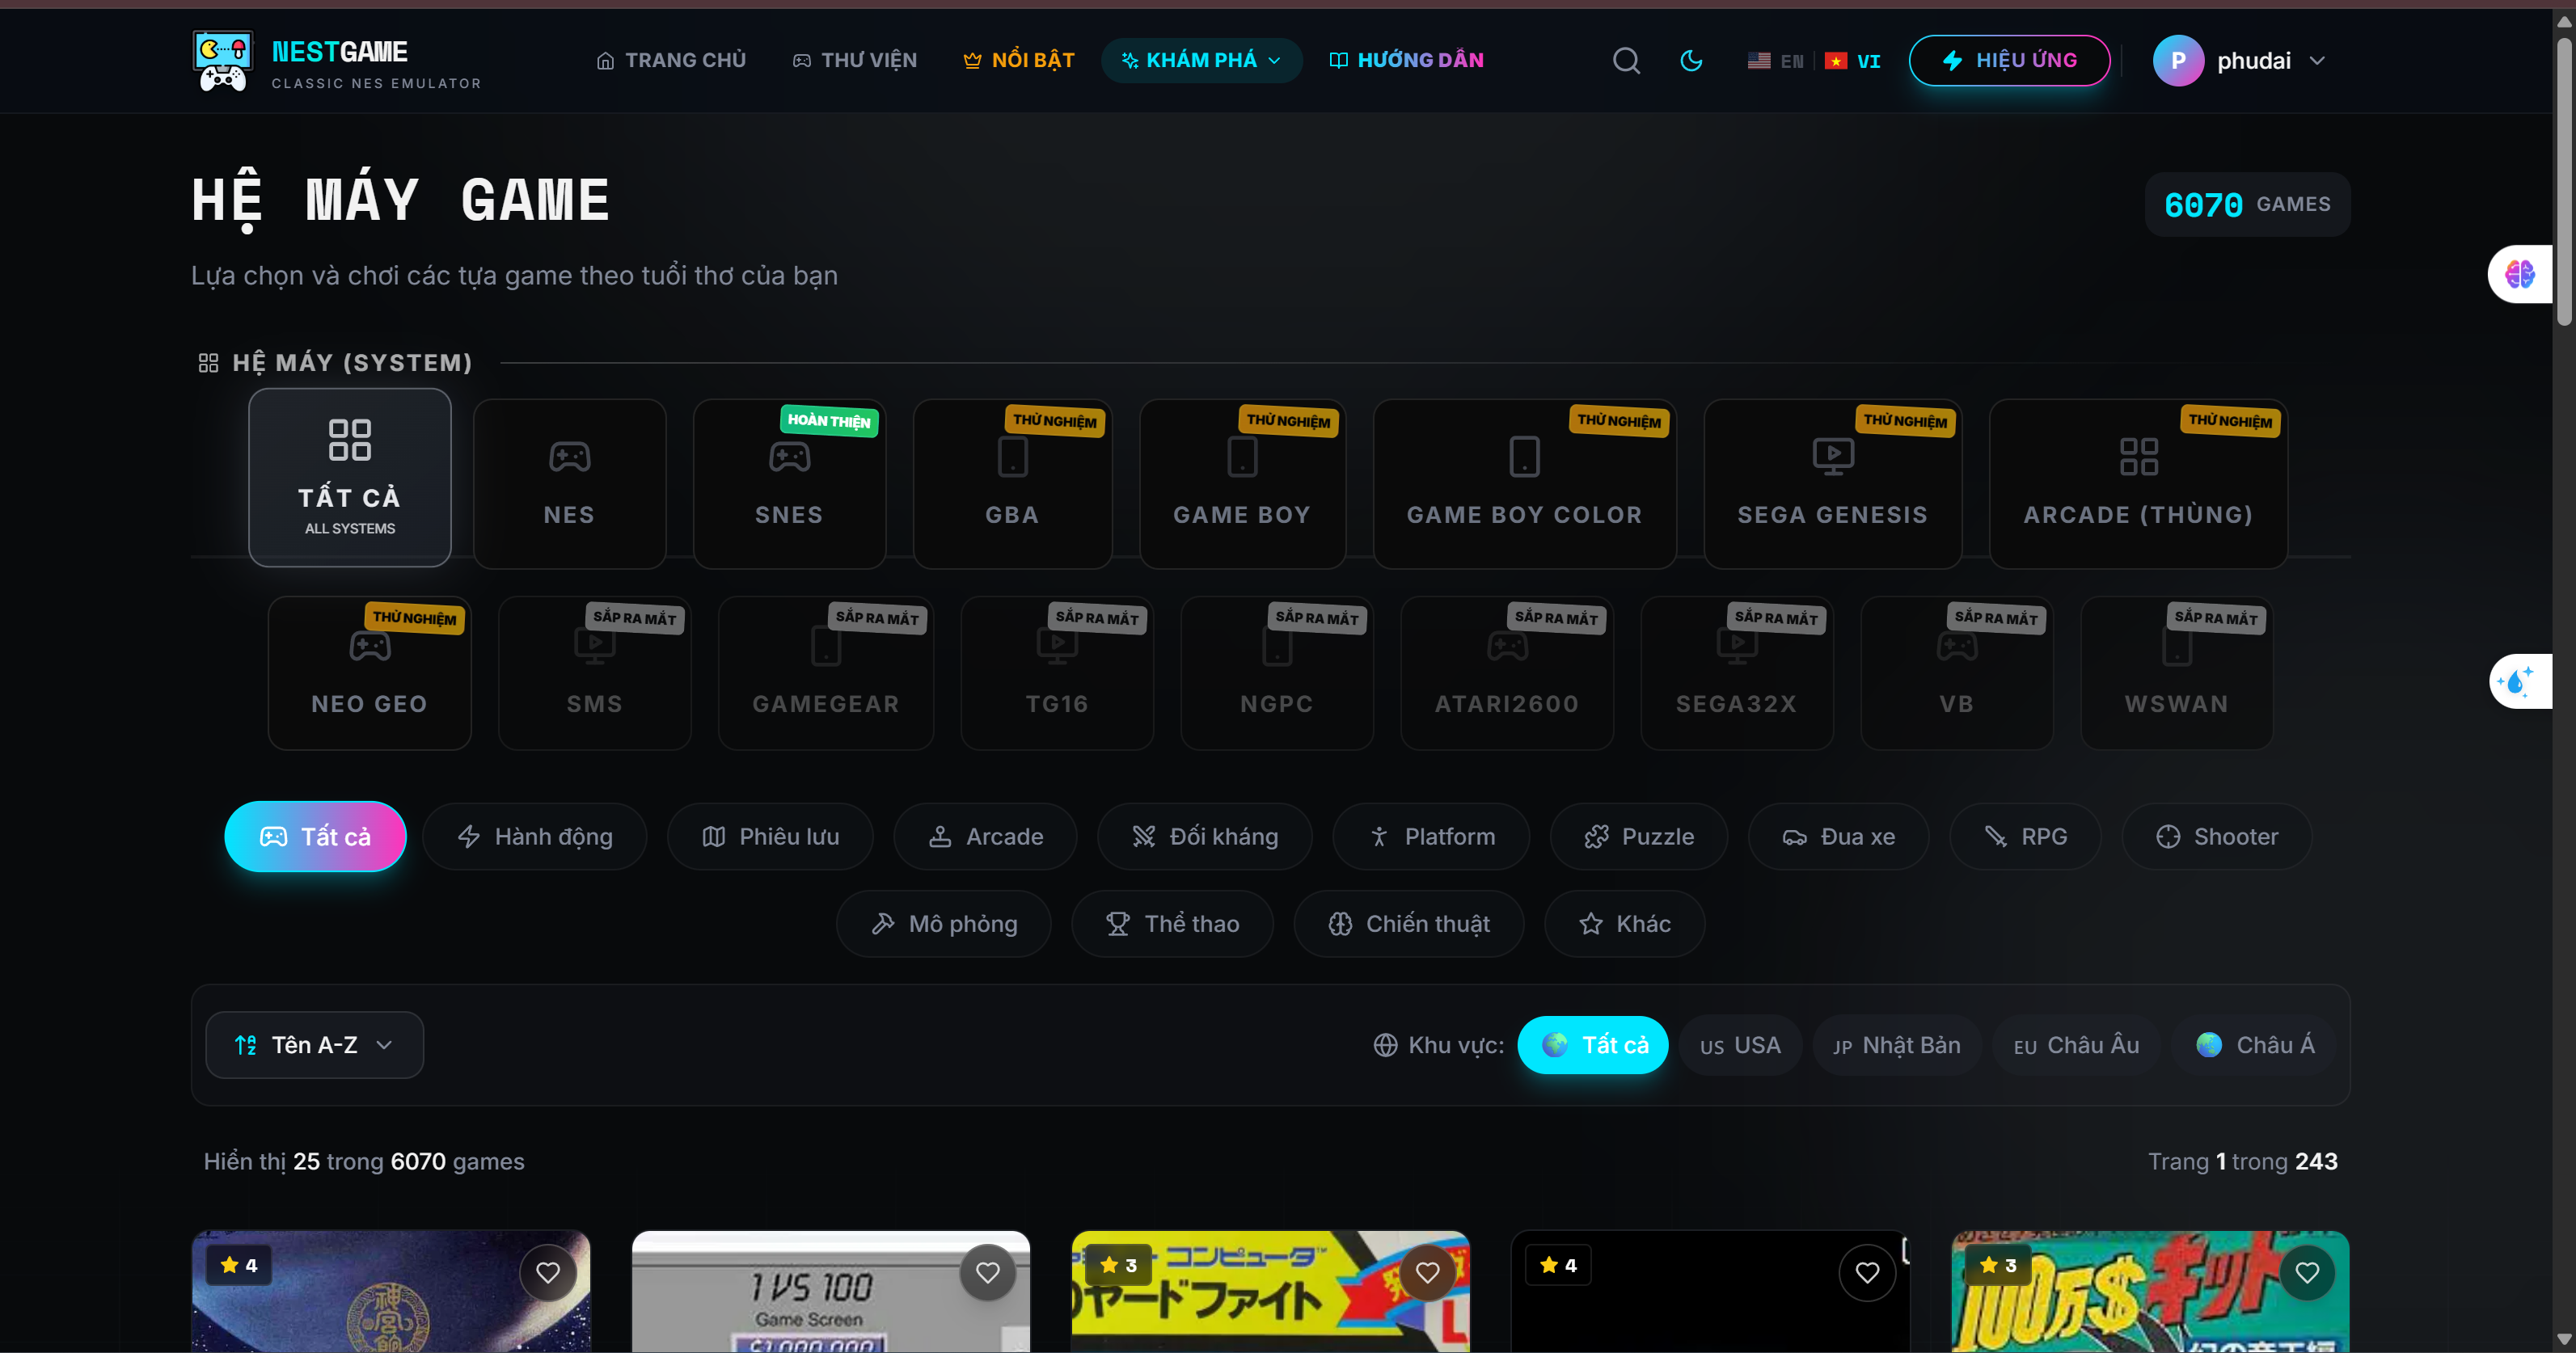The height and width of the screenshot is (1353, 2576).
Task: Choose the Game Boy system card
Action: 1242,484
